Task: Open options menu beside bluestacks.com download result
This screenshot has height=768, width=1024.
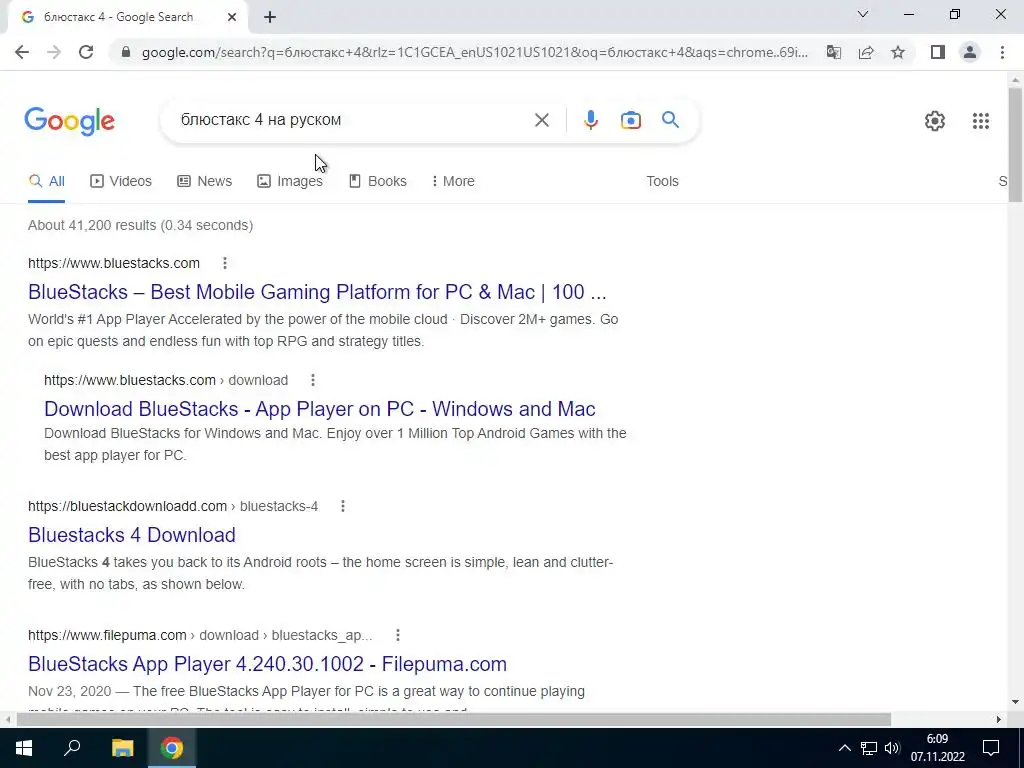Action: [x=313, y=380]
